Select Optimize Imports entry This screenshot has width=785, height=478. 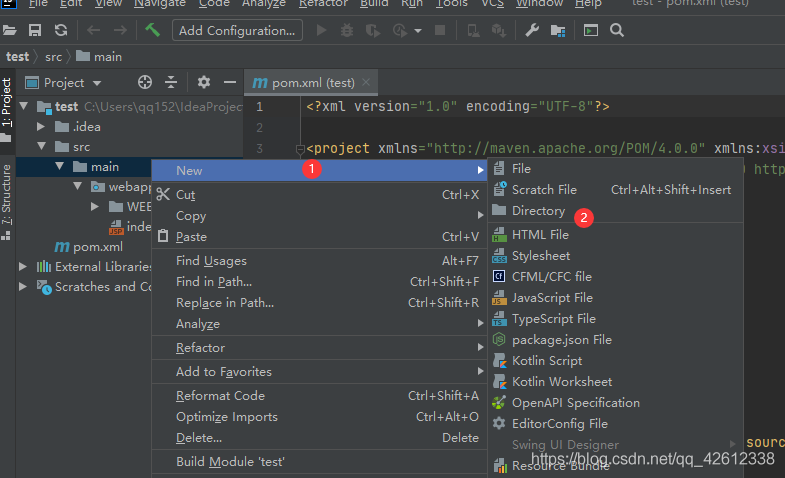tap(319, 417)
